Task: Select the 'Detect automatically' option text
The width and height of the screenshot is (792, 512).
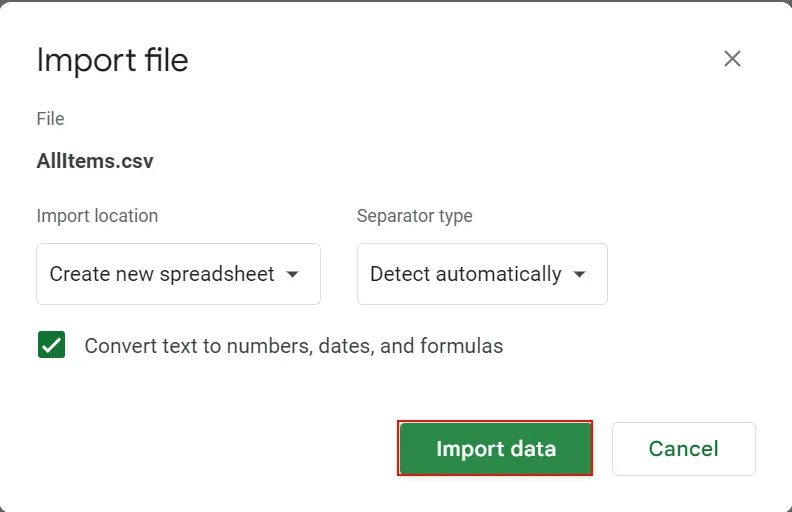Action: 465,274
